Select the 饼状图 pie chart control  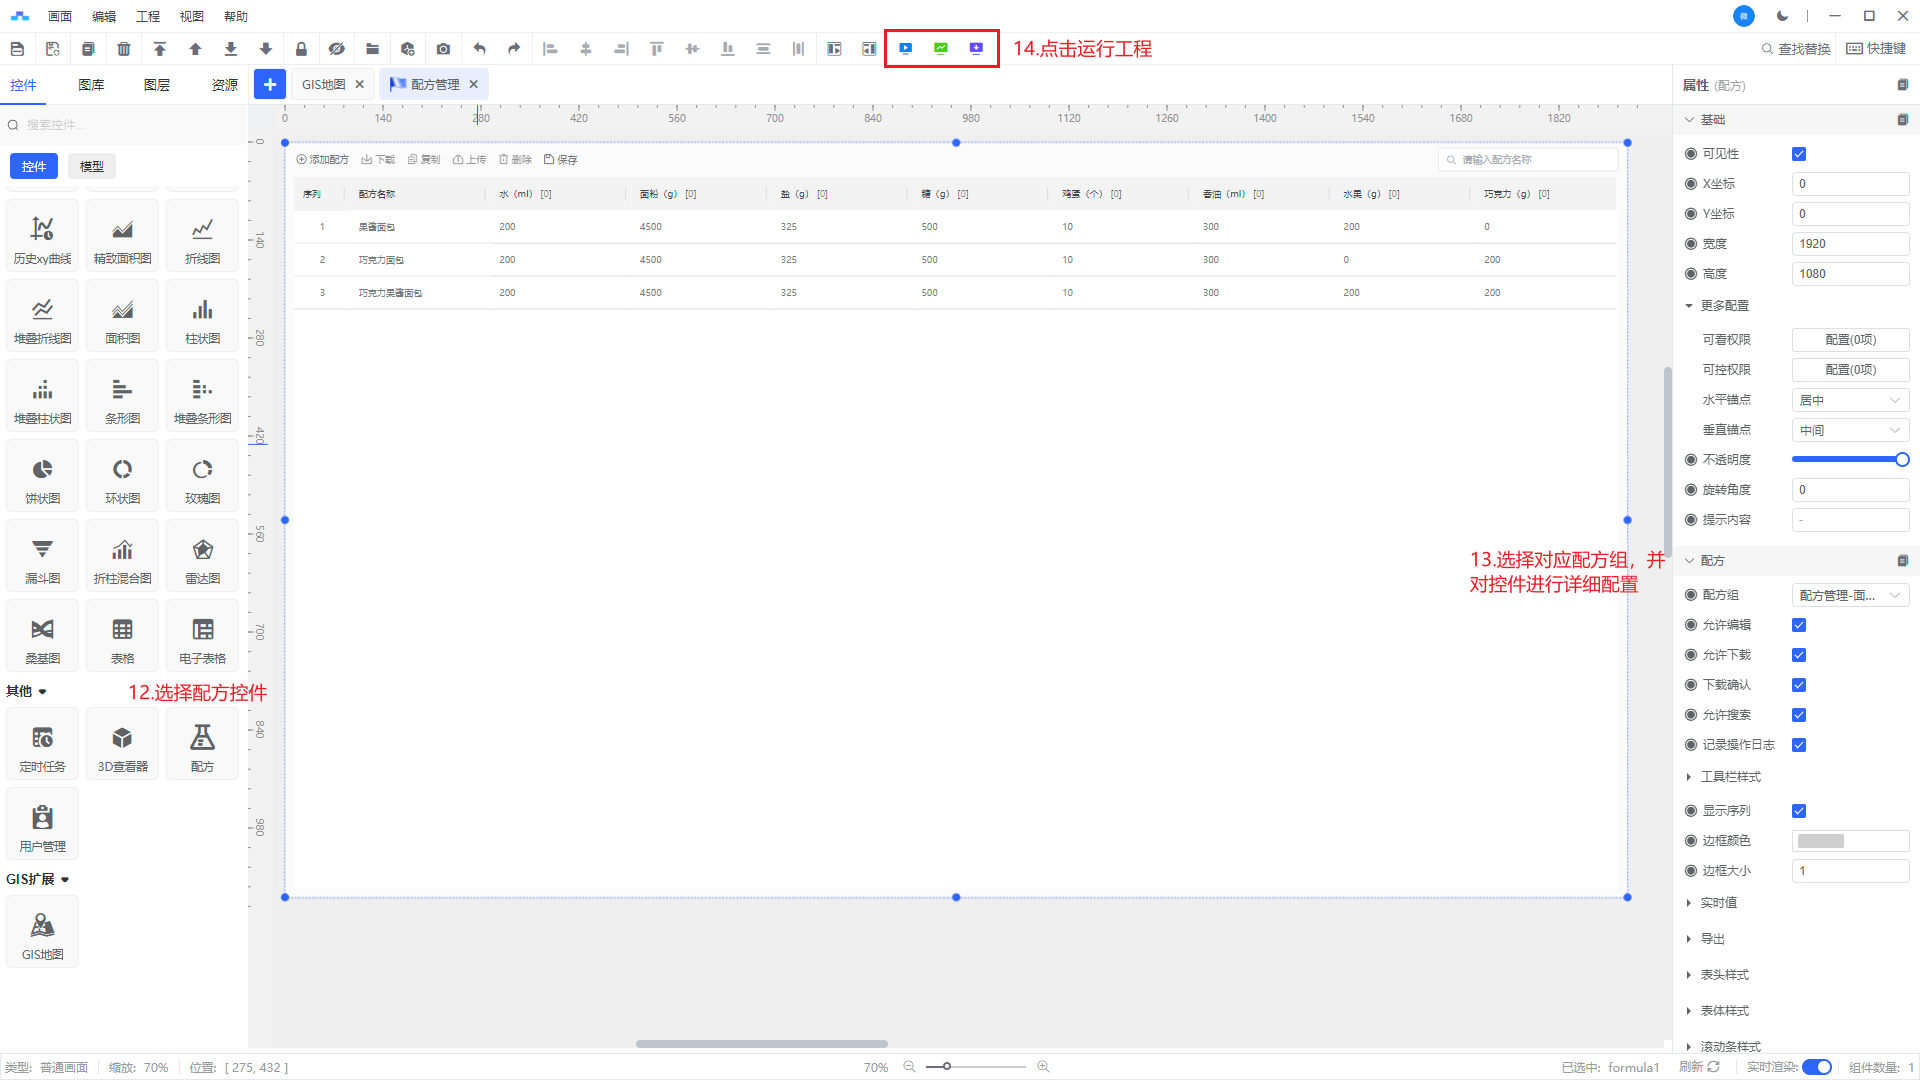click(42, 478)
